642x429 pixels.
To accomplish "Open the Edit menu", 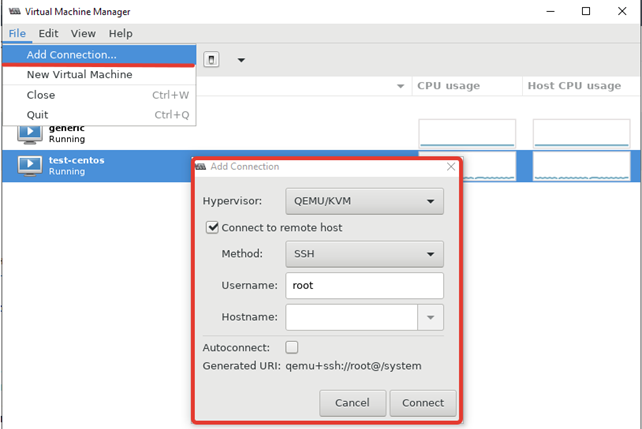I will pos(48,34).
